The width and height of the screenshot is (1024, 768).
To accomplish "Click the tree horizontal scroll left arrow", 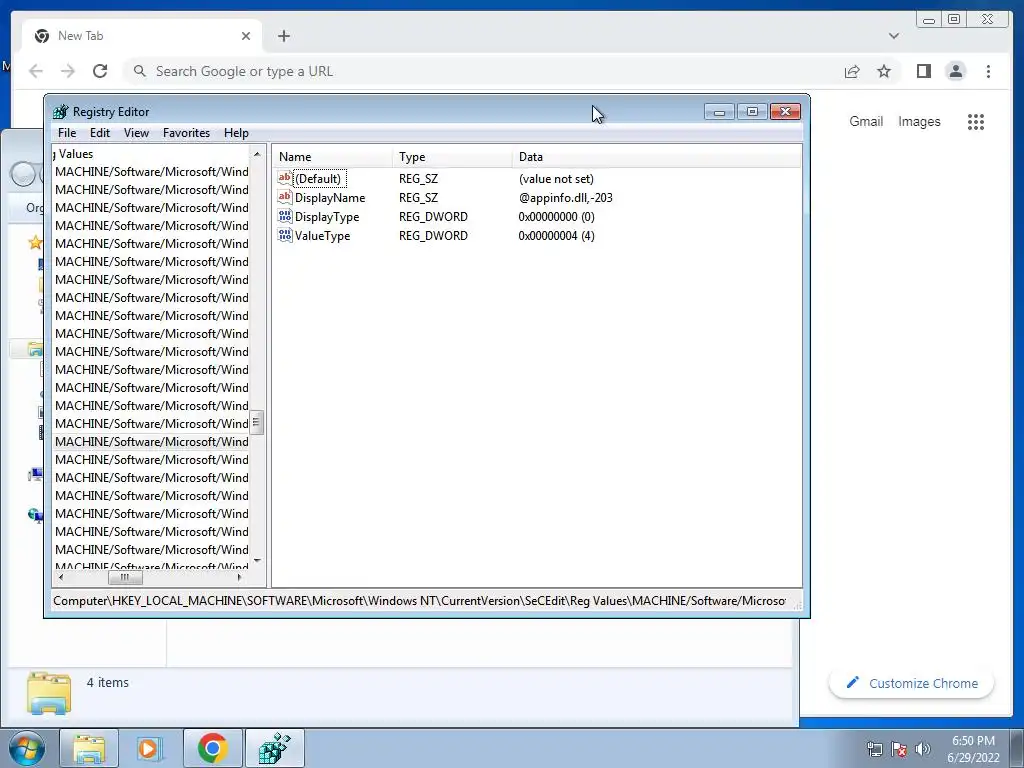I will click(x=61, y=577).
